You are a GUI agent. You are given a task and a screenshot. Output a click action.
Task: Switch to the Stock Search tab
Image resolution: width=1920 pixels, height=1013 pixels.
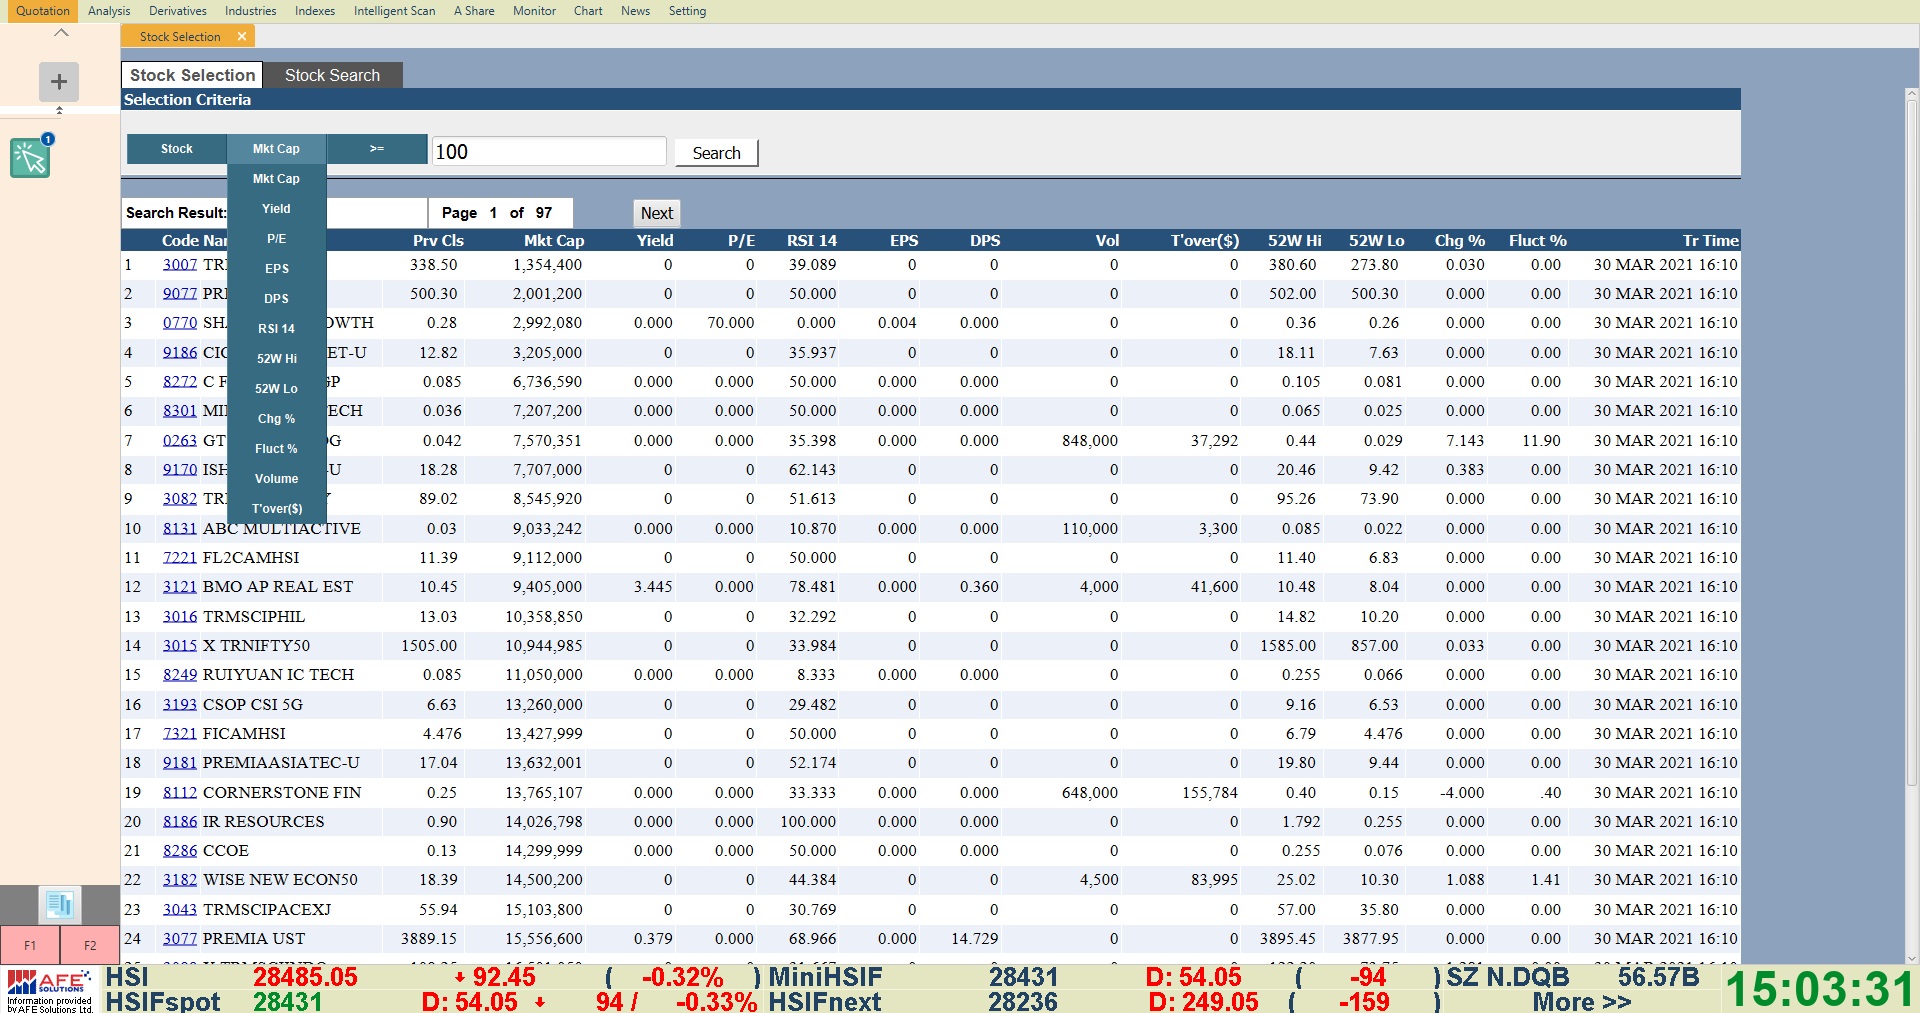(332, 75)
